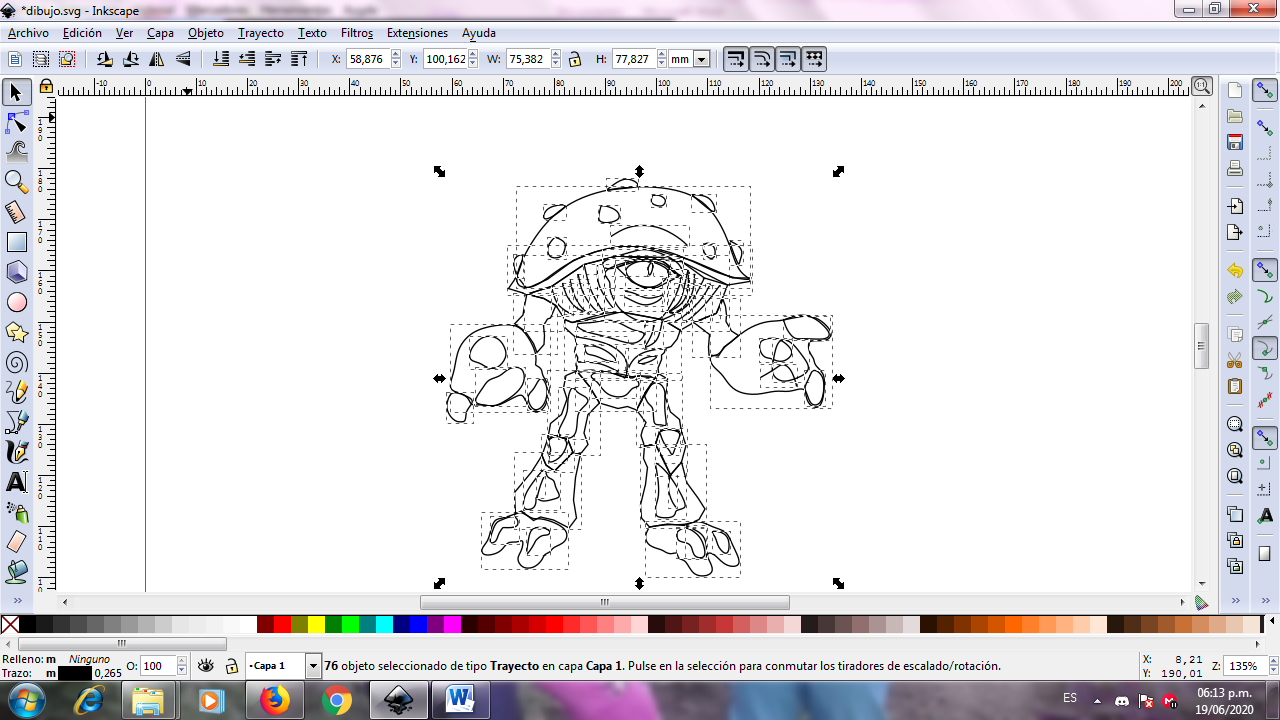Open the Filtros menu
This screenshot has height=720, width=1280.
coord(357,33)
